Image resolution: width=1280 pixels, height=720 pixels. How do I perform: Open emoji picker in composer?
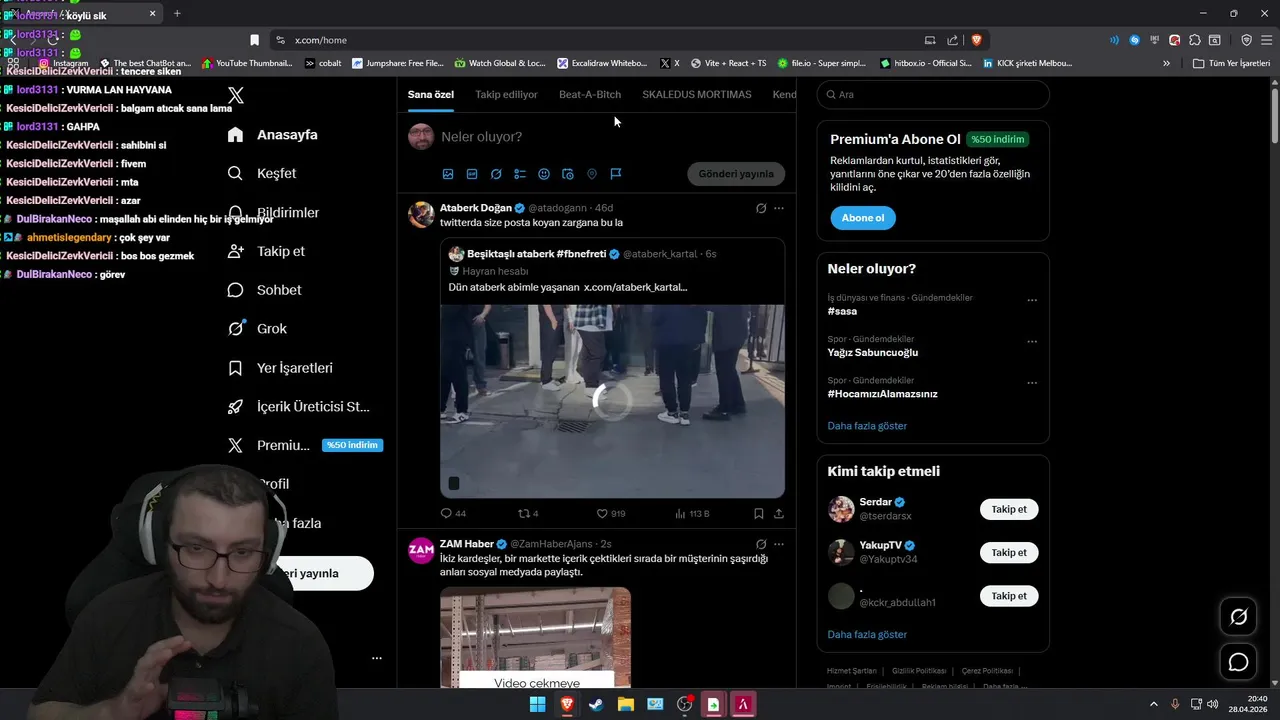tap(544, 174)
